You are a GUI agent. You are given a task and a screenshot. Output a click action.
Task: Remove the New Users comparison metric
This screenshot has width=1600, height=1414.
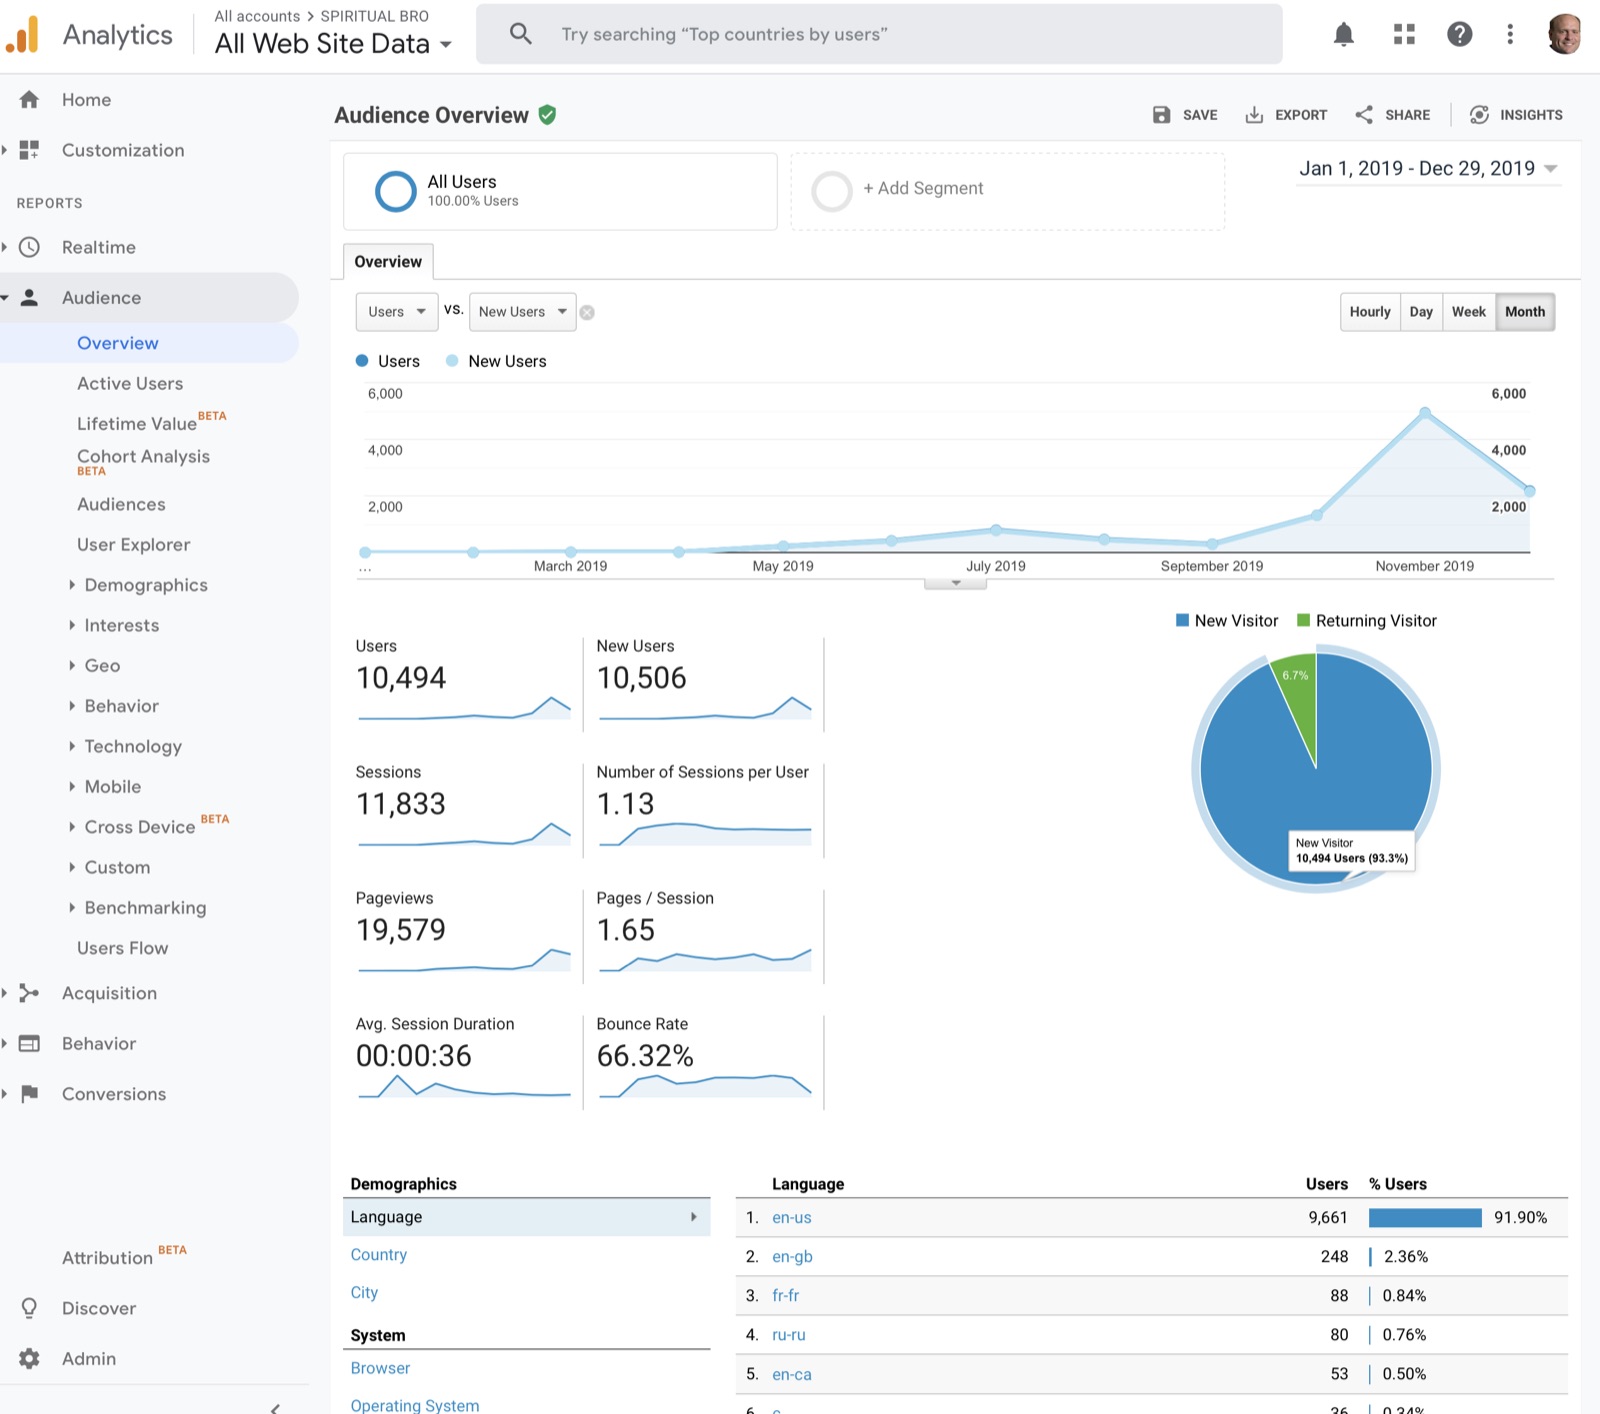coord(588,313)
